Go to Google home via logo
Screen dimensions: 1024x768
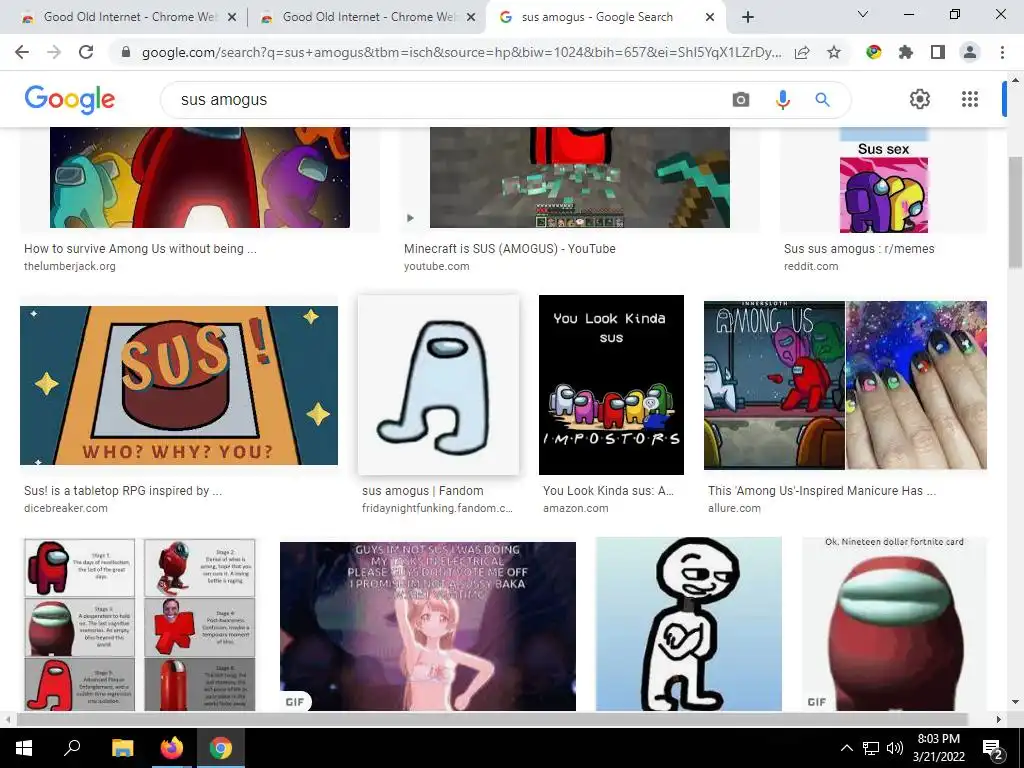70,100
